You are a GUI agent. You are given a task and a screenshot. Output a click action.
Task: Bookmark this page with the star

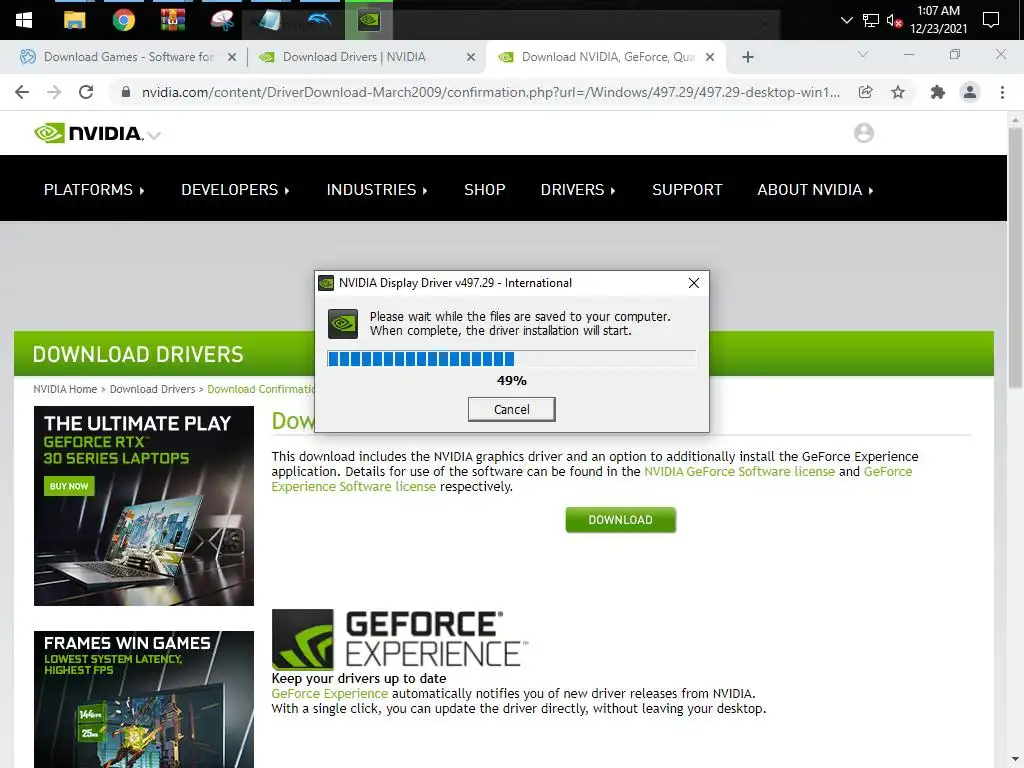(x=898, y=92)
